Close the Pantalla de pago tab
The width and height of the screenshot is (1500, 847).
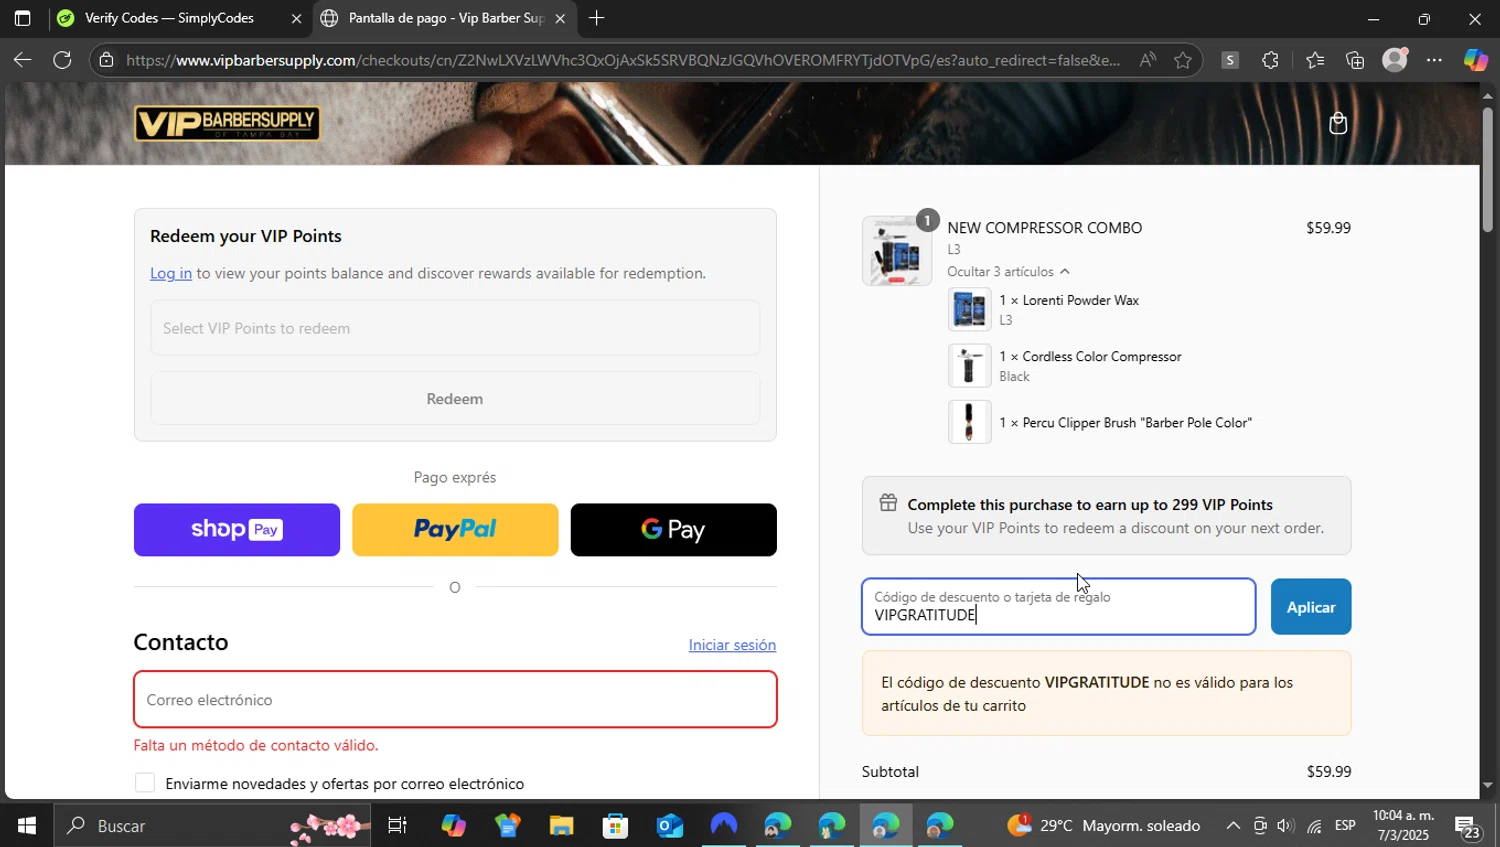click(560, 18)
